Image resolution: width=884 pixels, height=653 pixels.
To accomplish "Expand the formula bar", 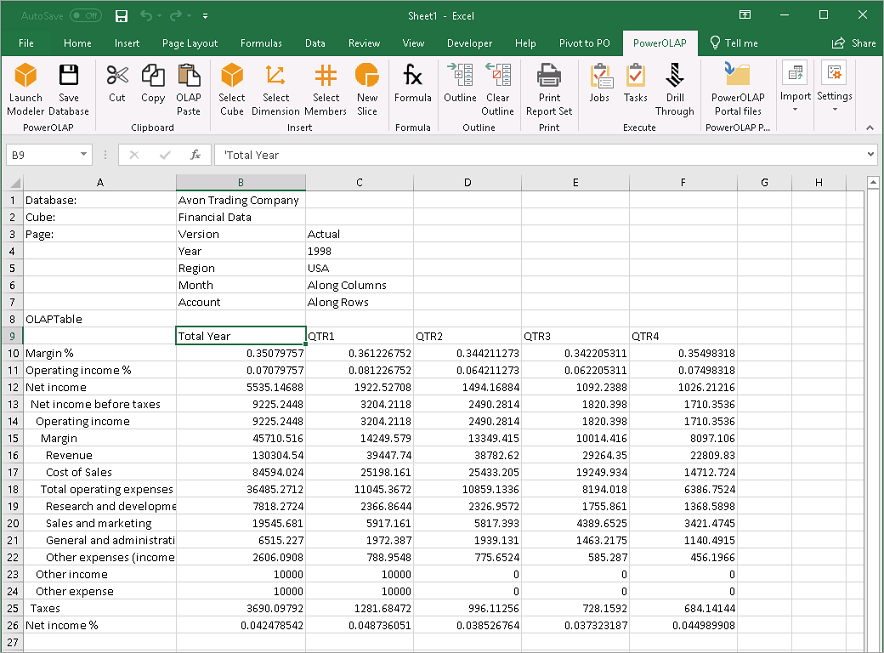I will point(870,154).
